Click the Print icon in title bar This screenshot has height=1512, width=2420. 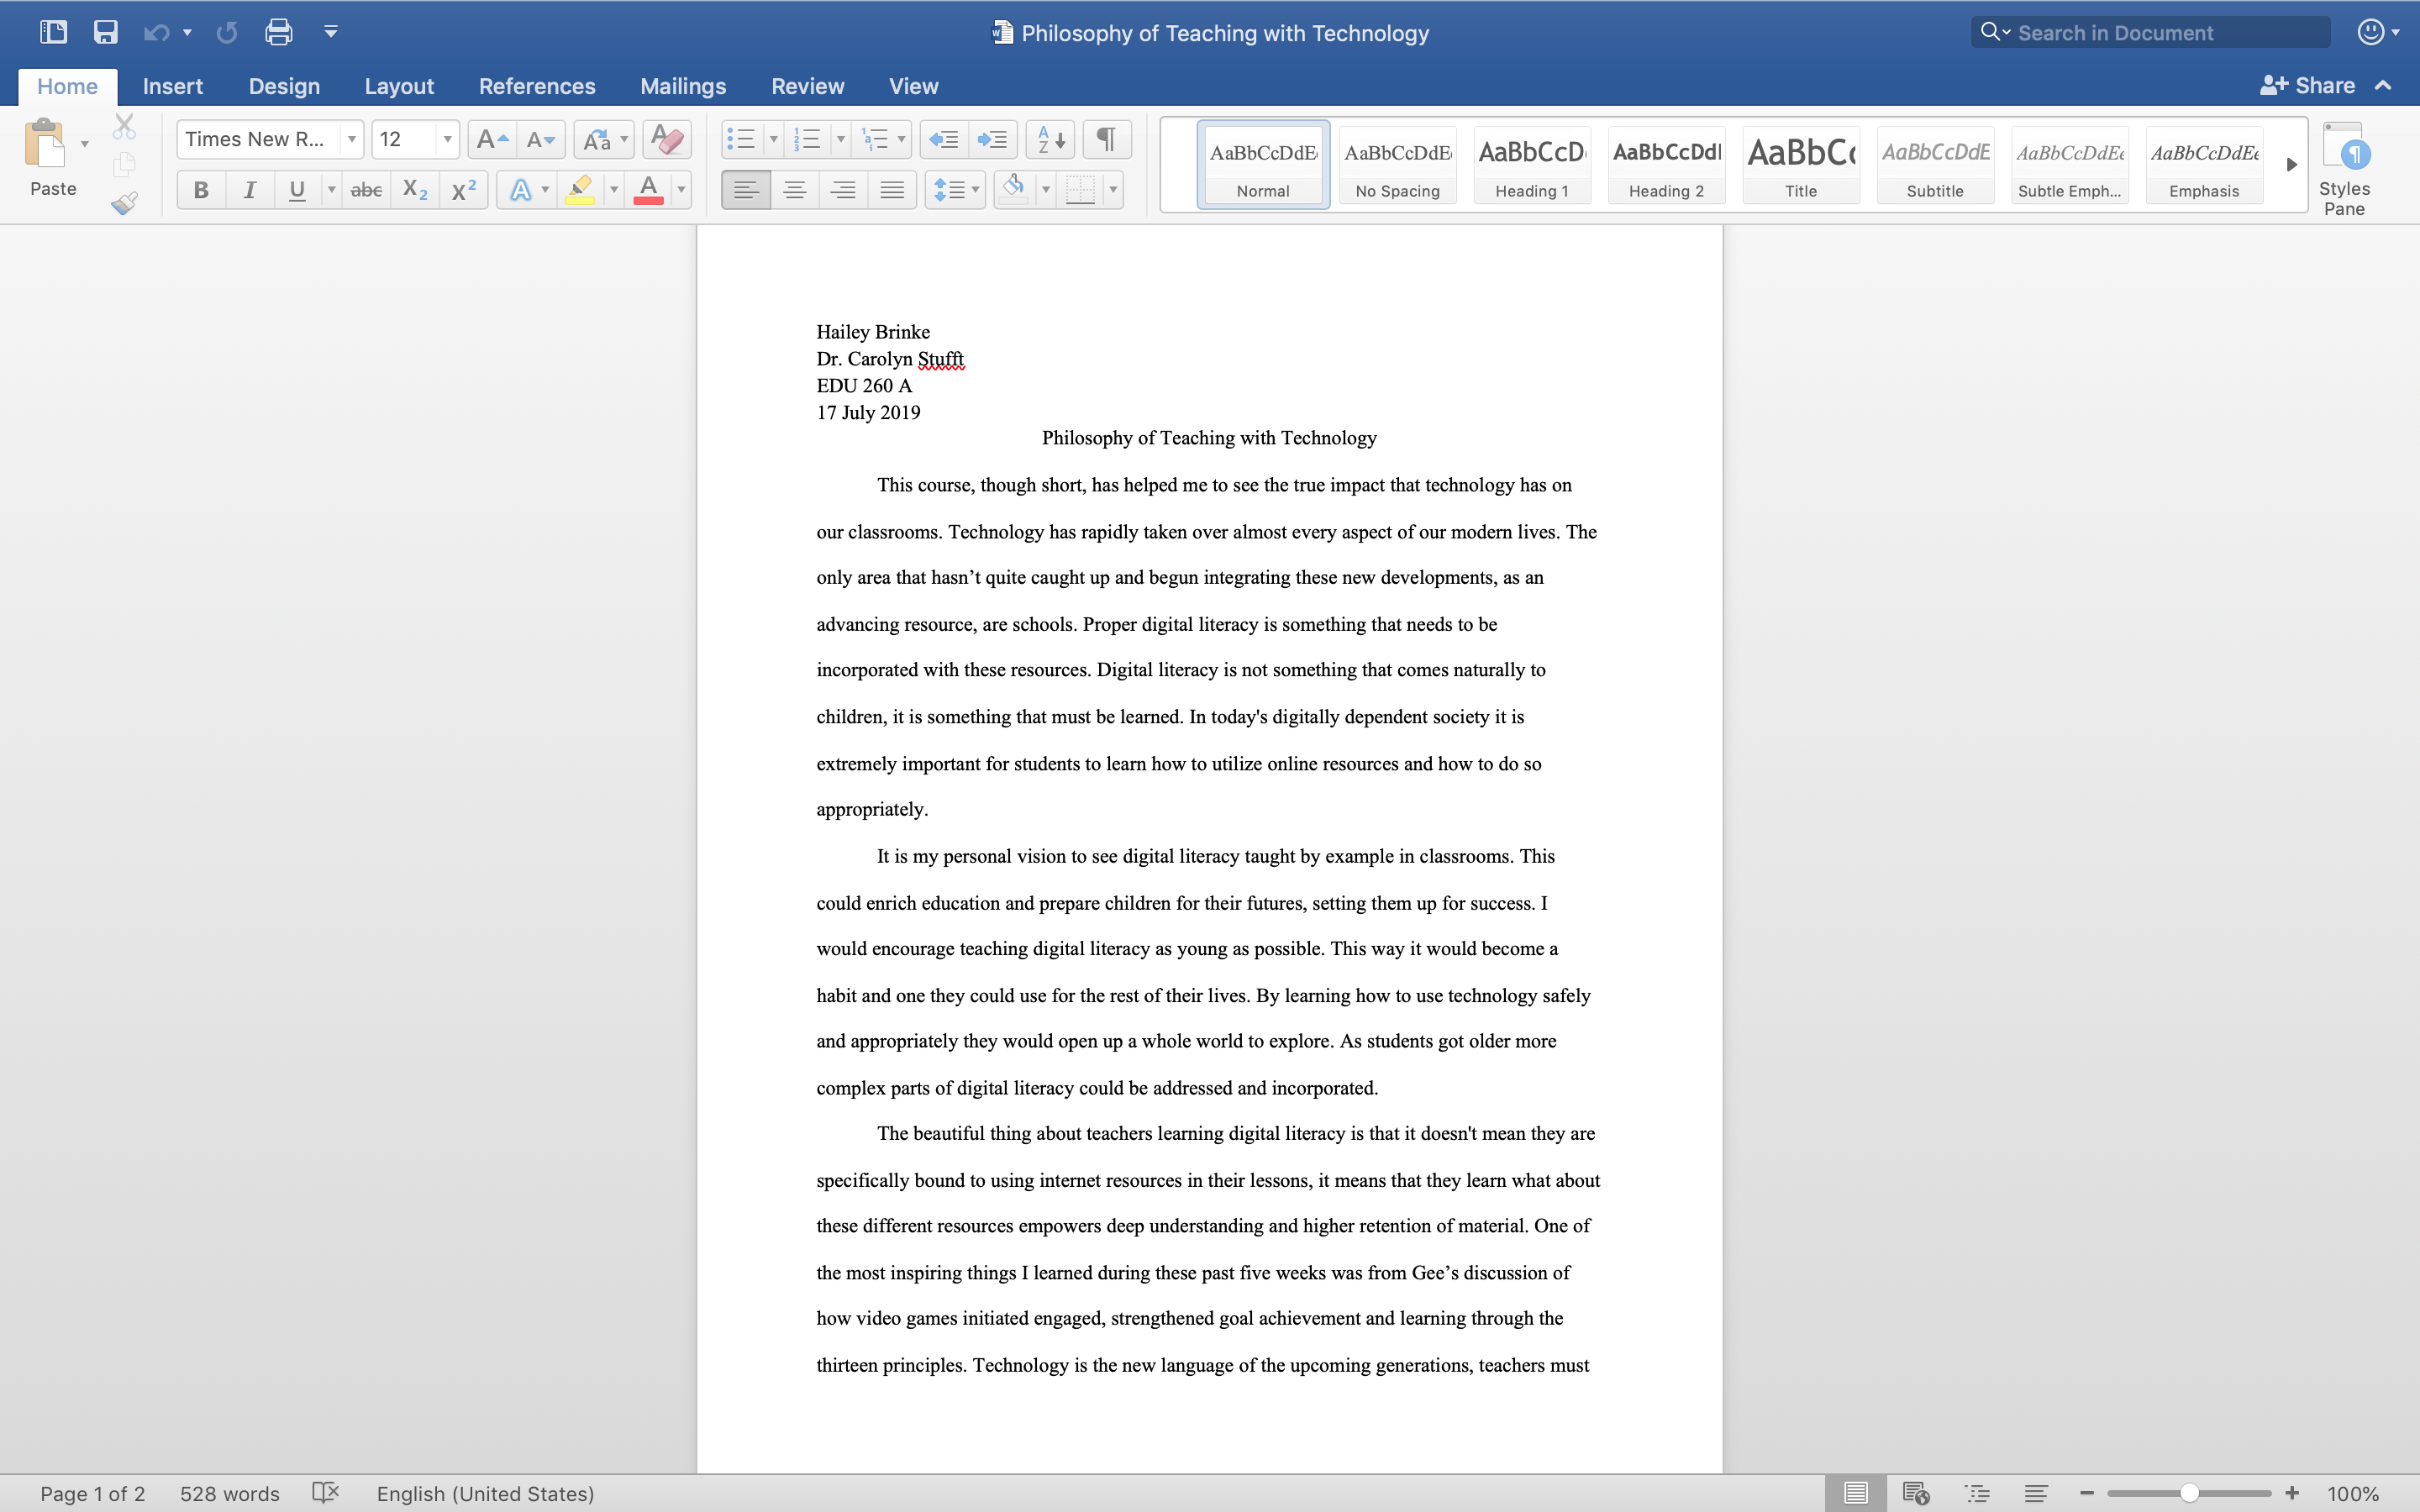(278, 32)
